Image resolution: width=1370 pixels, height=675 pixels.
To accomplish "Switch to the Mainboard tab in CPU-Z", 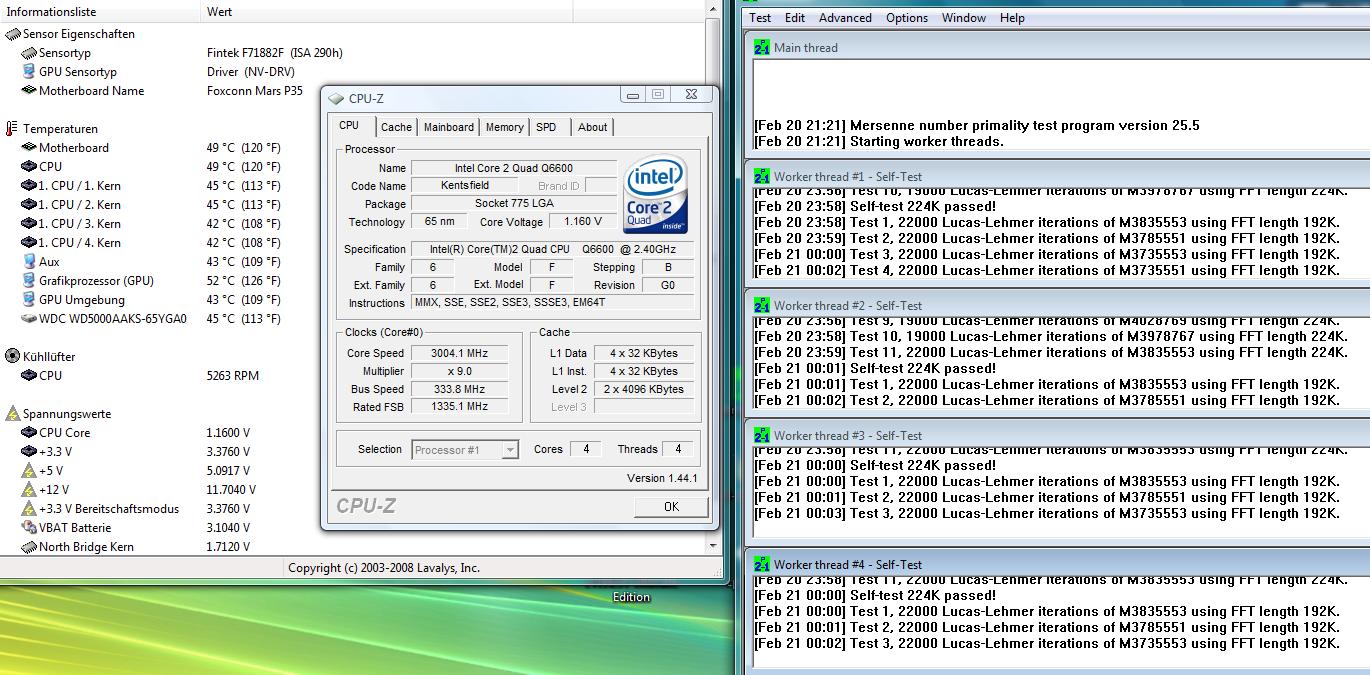I will click(x=449, y=127).
